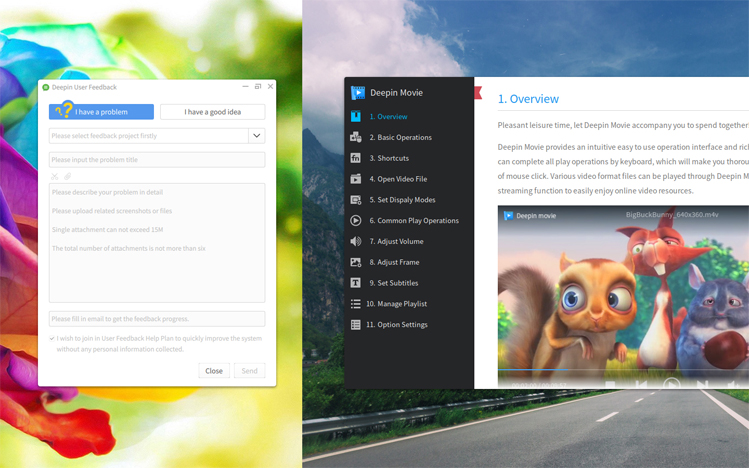Switch to "I have a good idea"
The height and width of the screenshot is (468, 749).
pos(212,112)
